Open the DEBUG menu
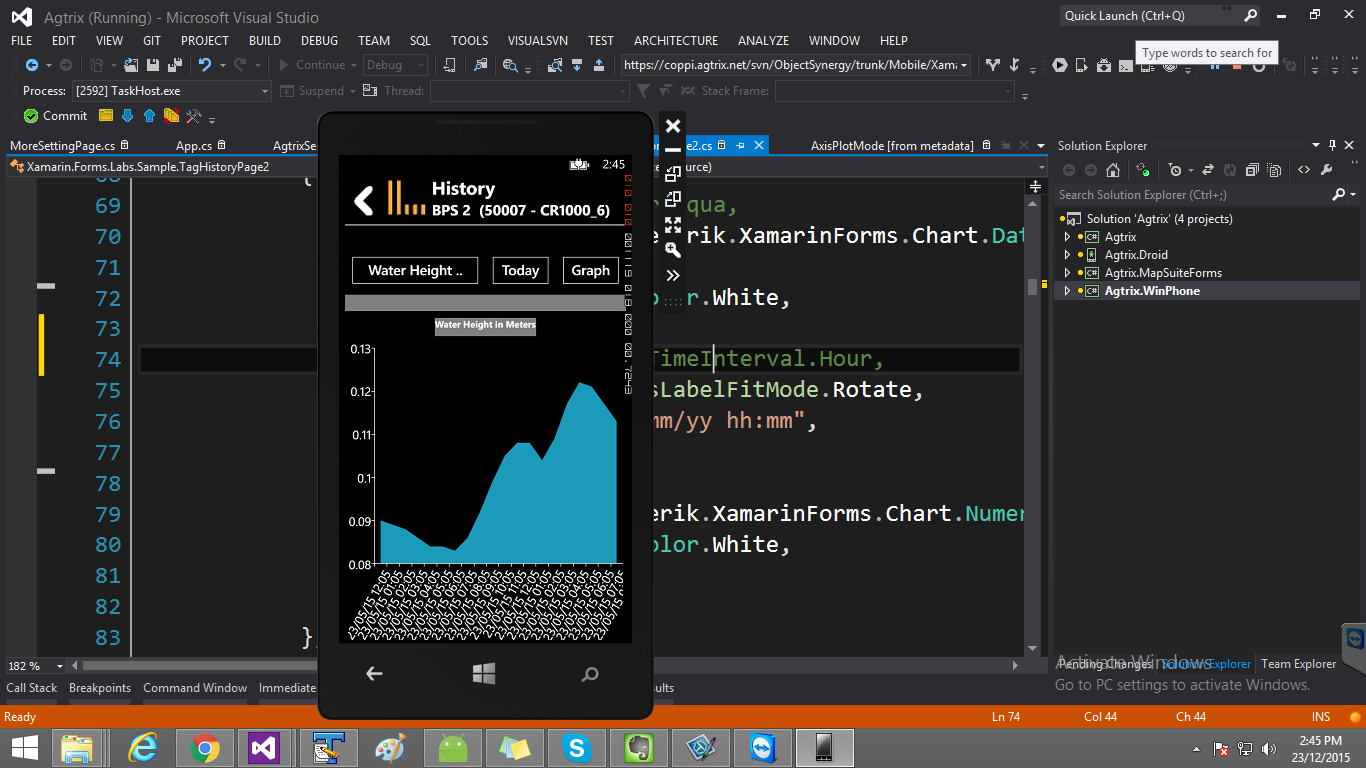 click(x=319, y=41)
